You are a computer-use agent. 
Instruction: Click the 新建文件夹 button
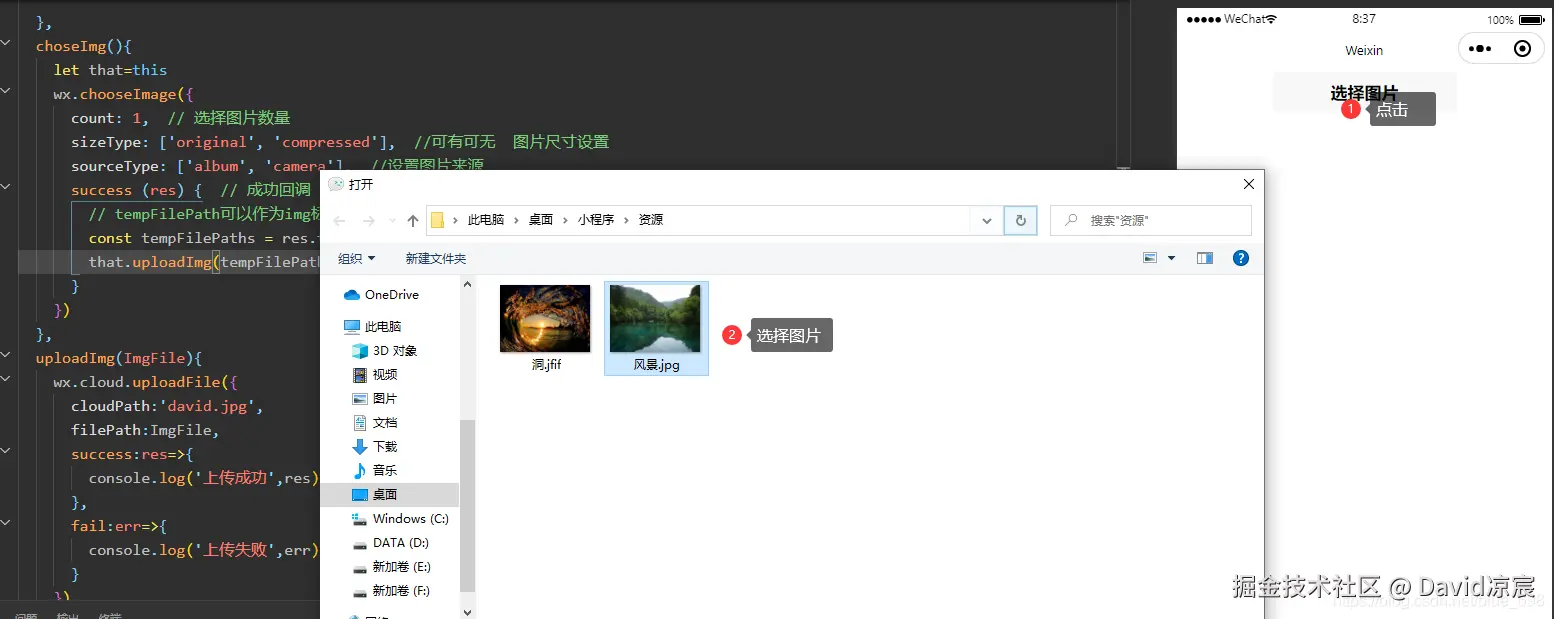click(x=435, y=258)
